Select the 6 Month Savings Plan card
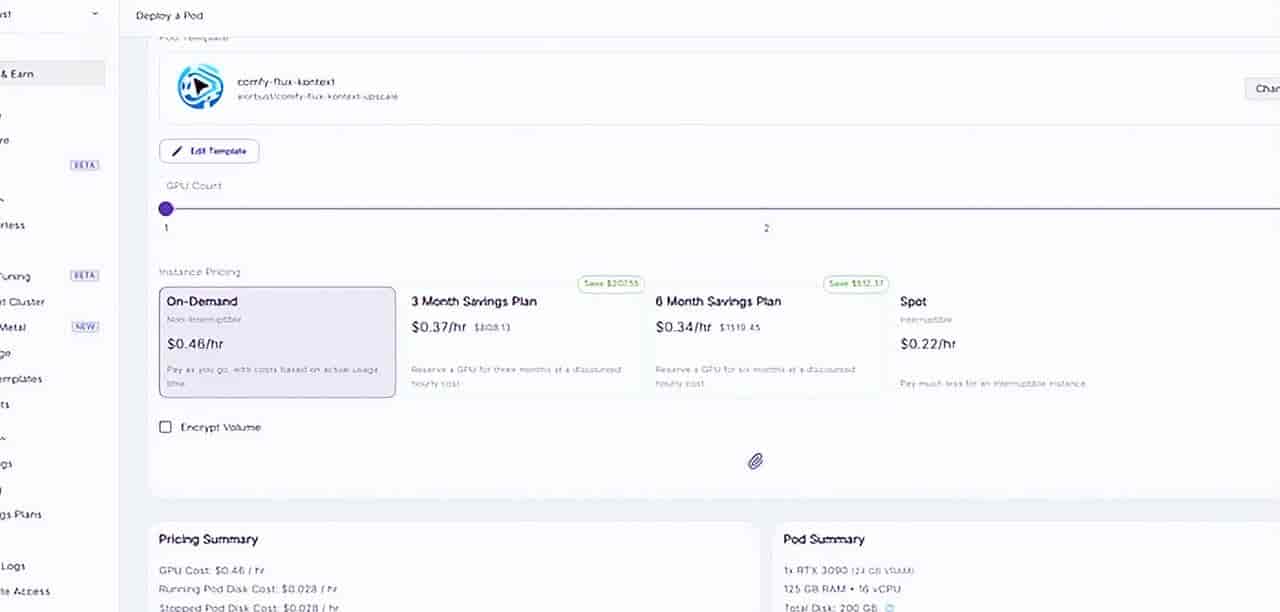1280x612 pixels. 766,342
